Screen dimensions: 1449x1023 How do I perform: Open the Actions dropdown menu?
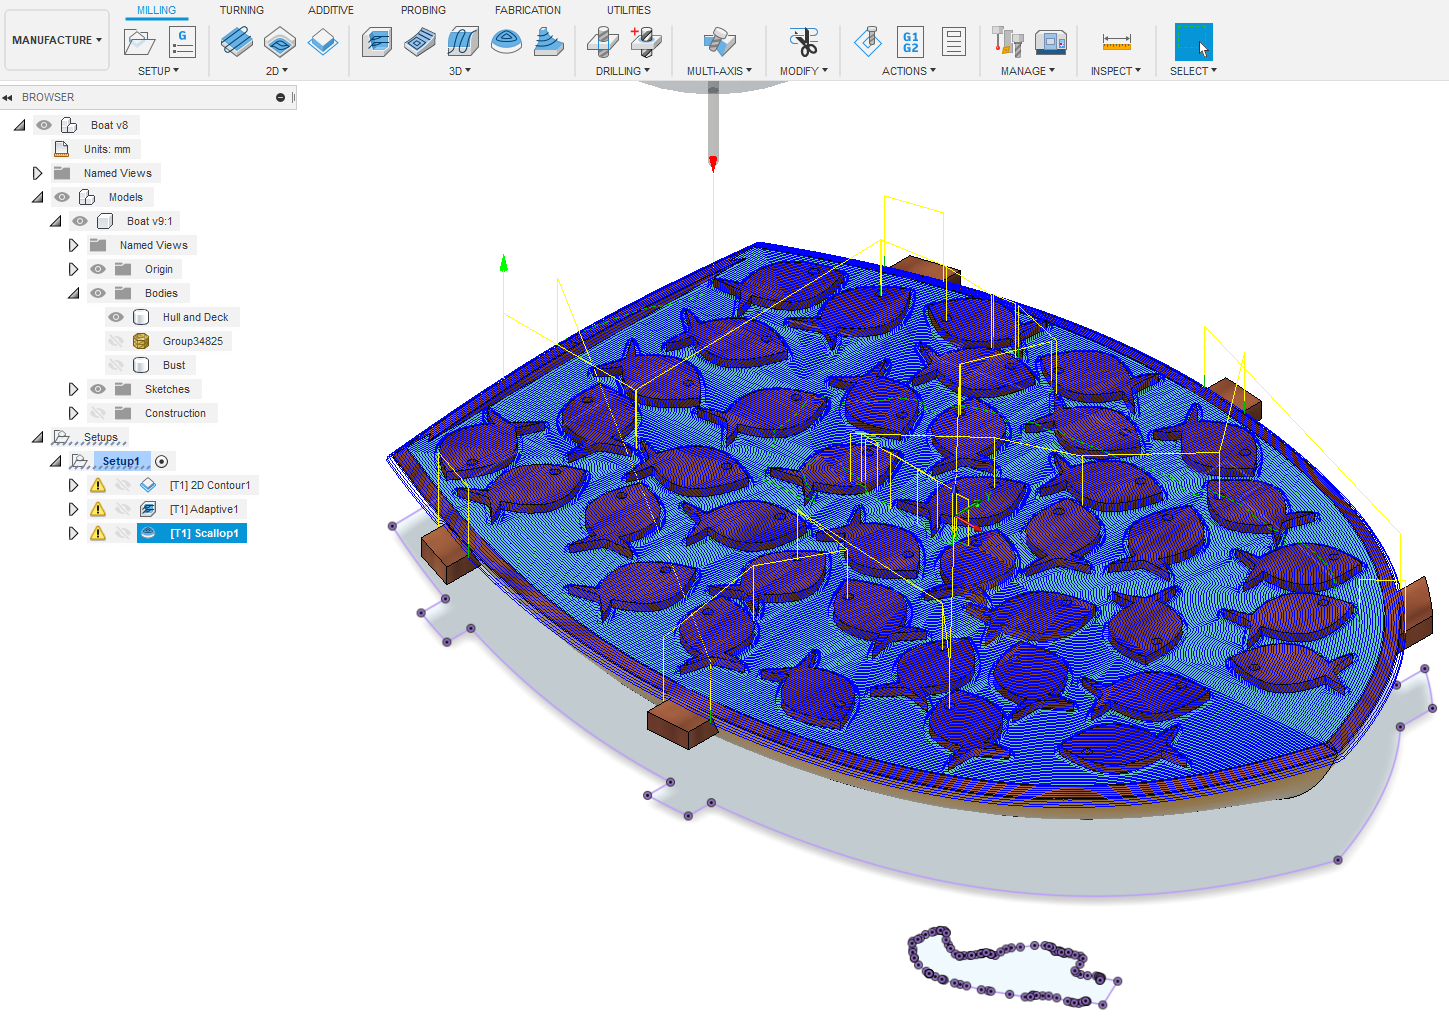[909, 71]
